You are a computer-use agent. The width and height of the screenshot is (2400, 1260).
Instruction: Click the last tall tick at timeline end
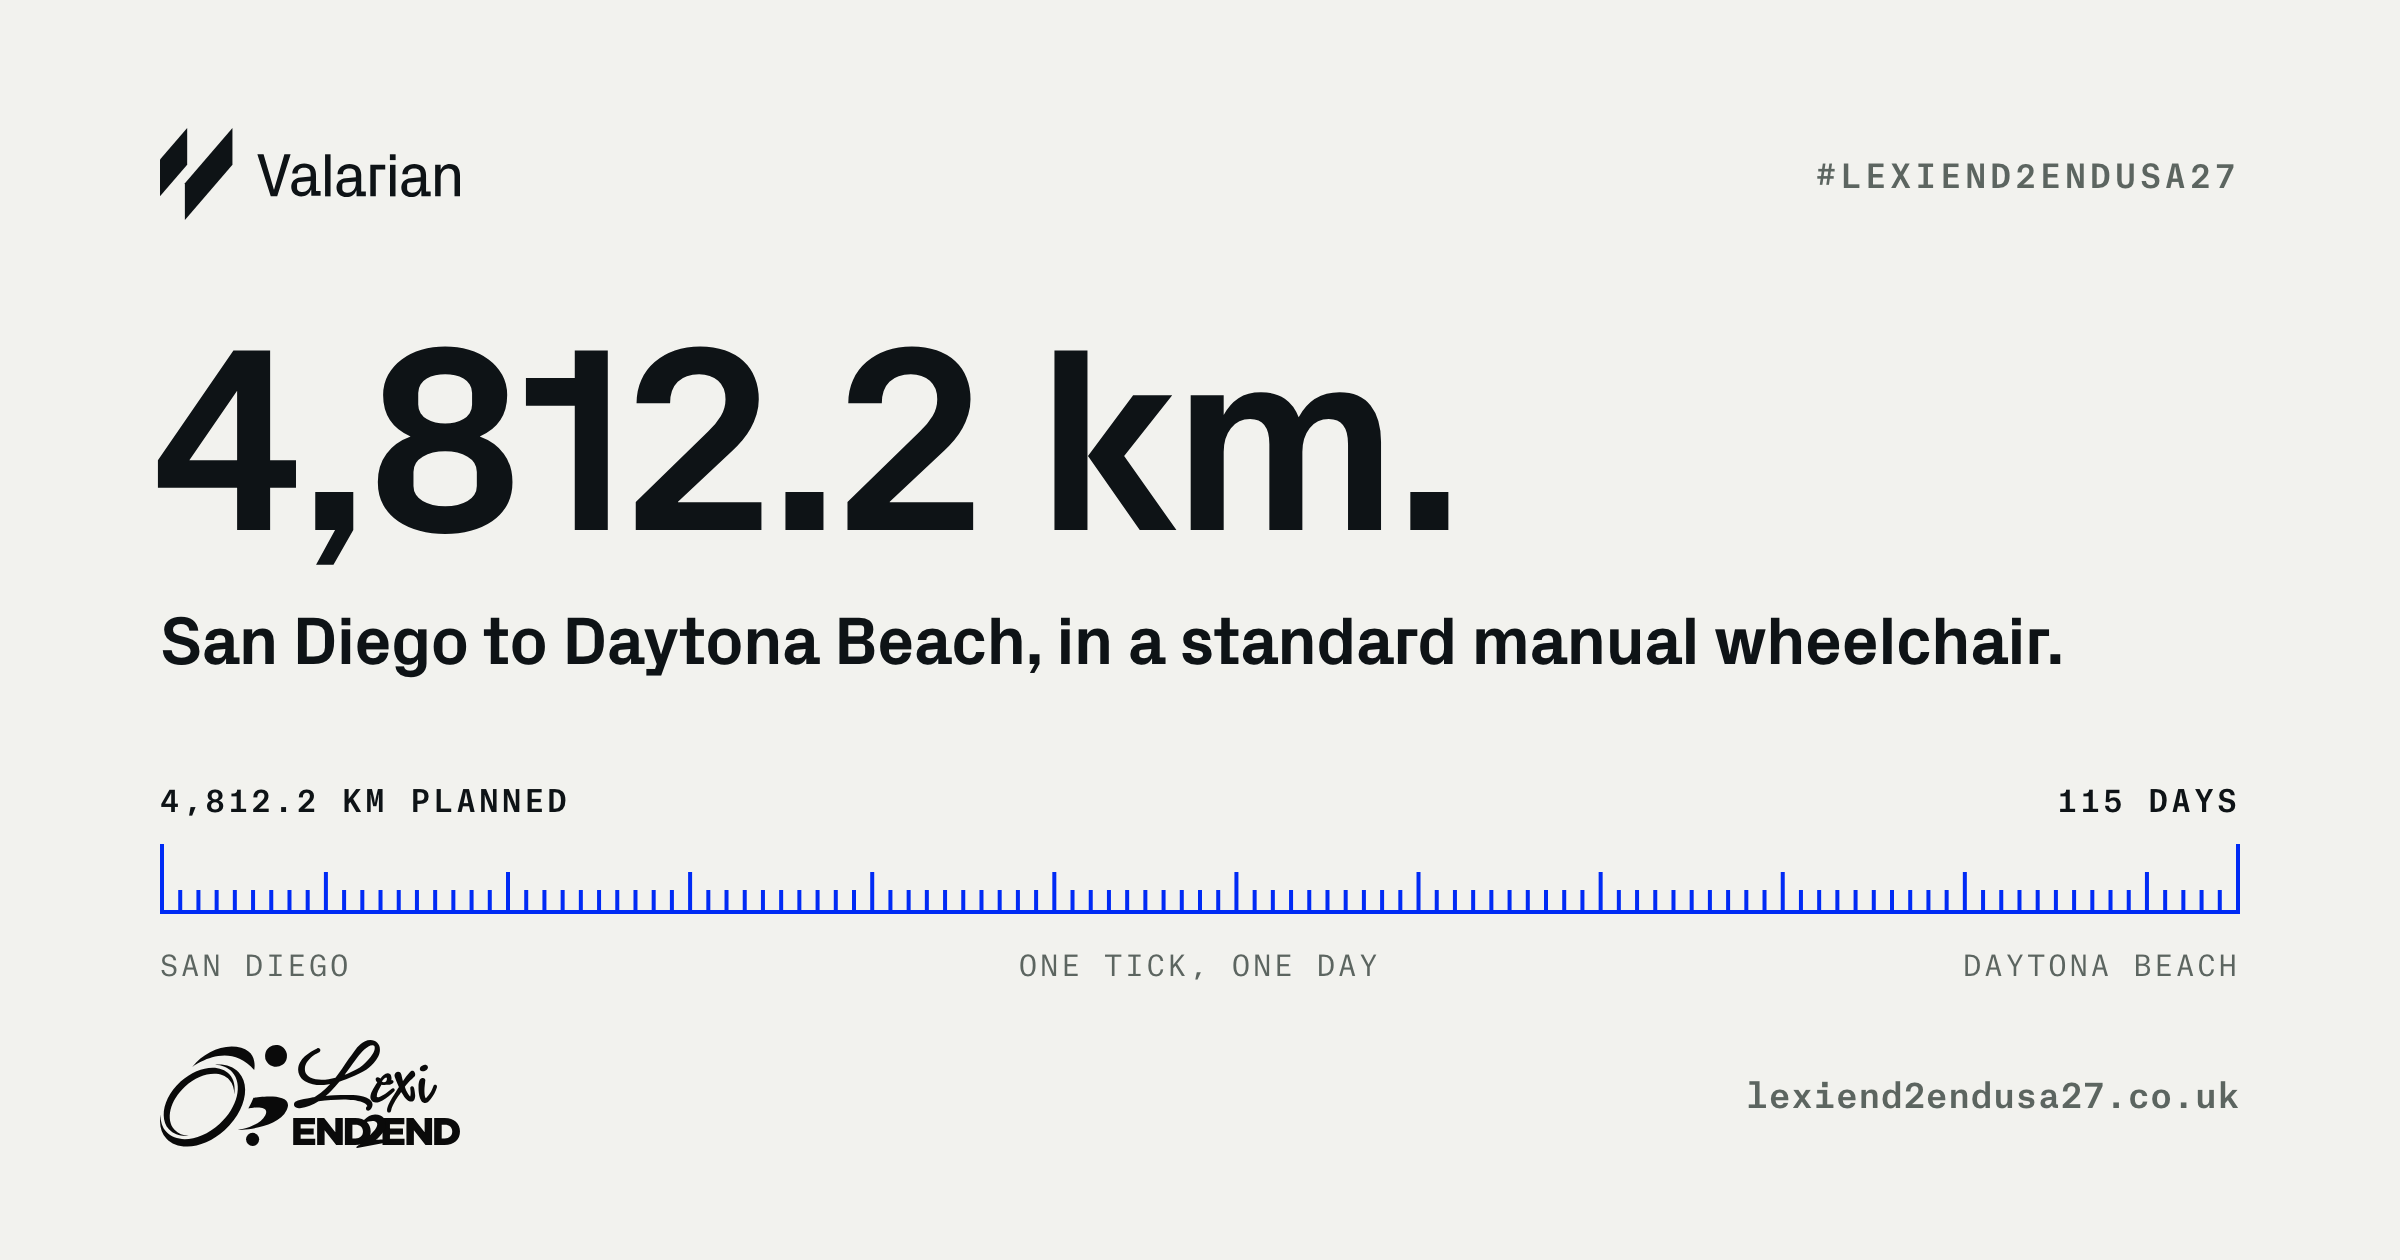(2237, 878)
